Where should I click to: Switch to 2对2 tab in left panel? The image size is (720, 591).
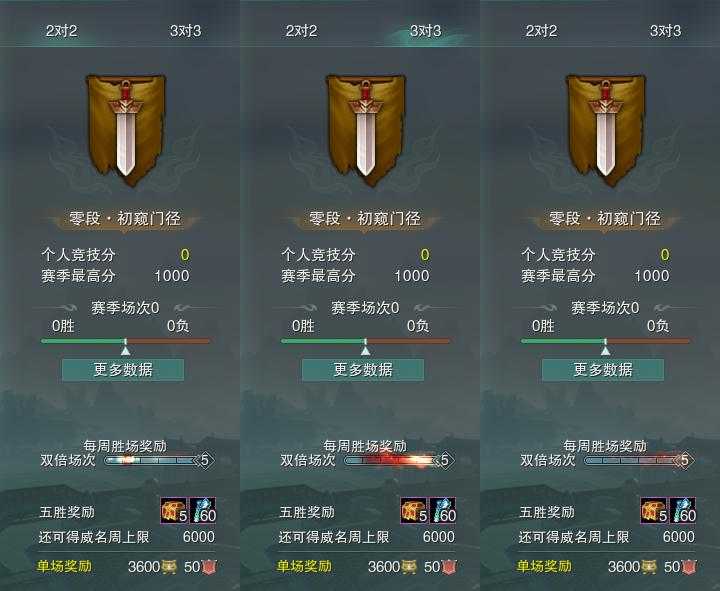[62, 31]
